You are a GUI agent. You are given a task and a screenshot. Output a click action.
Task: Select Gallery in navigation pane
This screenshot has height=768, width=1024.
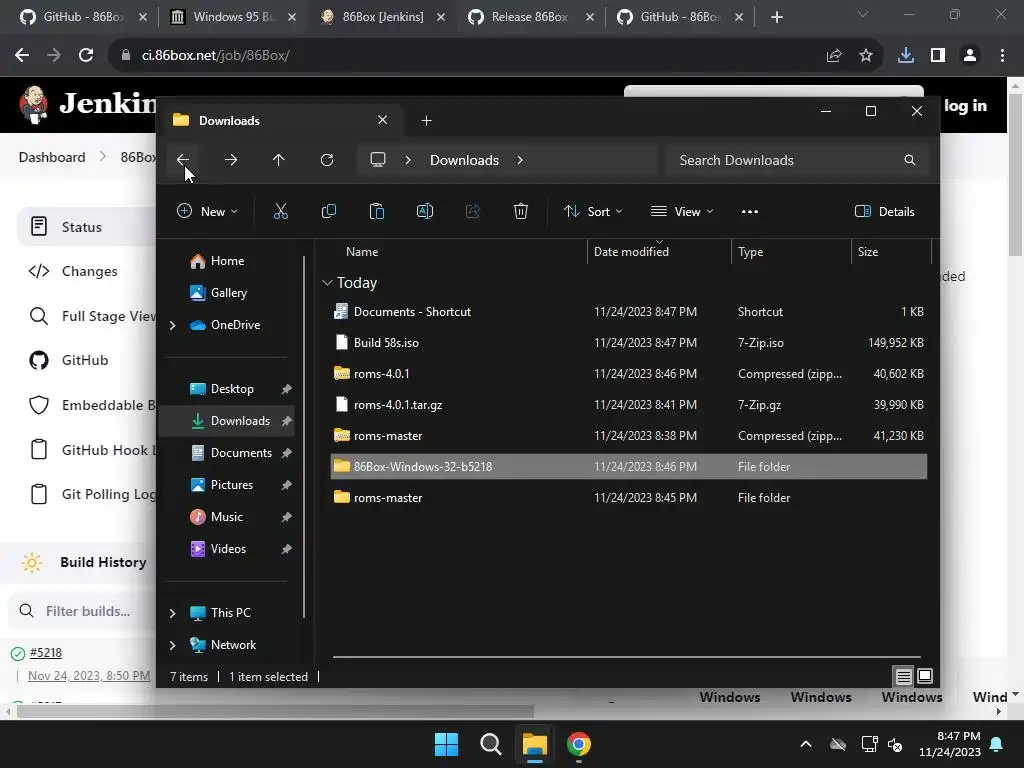click(229, 293)
